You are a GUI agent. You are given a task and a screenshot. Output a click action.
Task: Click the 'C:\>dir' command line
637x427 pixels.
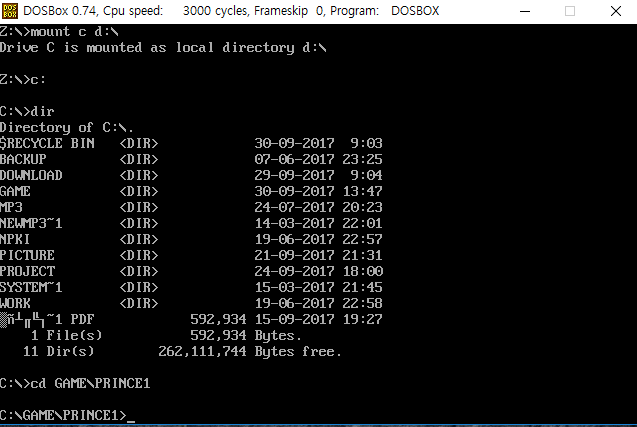coord(27,112)
